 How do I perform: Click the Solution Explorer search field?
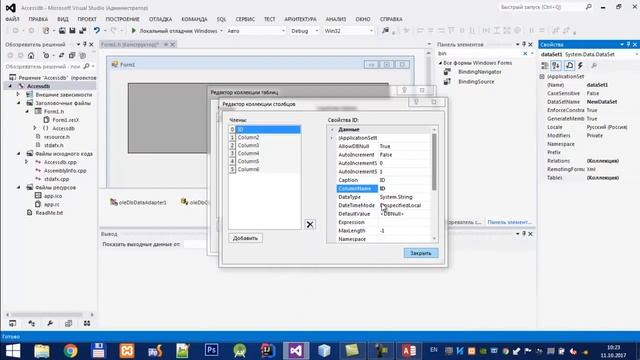click(x=43, y=66)
